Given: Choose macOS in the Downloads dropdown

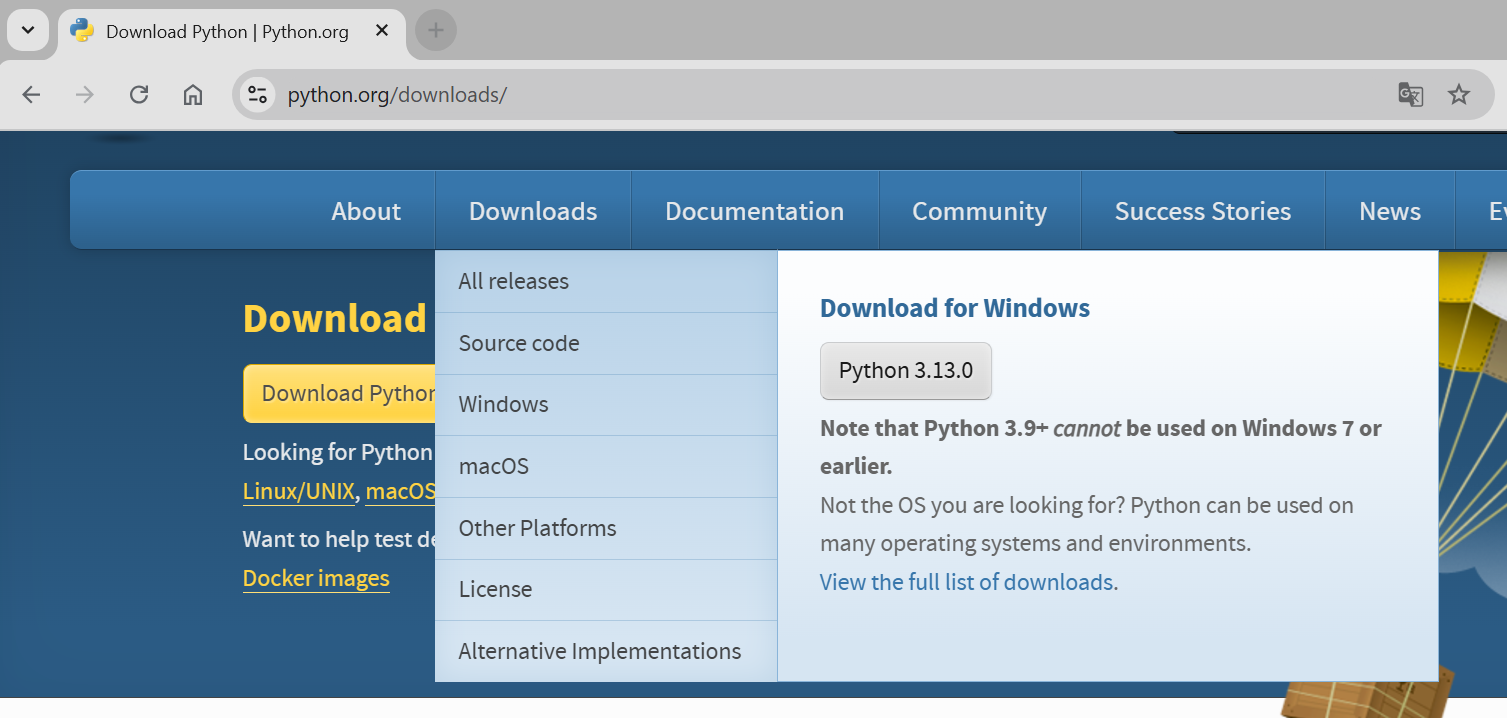Looking at the screenshot, I should point(493,466).
